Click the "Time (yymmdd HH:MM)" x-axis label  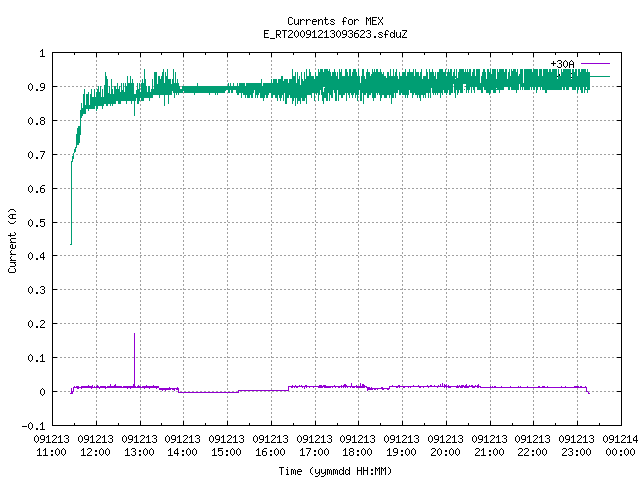(x=335, y=471)
